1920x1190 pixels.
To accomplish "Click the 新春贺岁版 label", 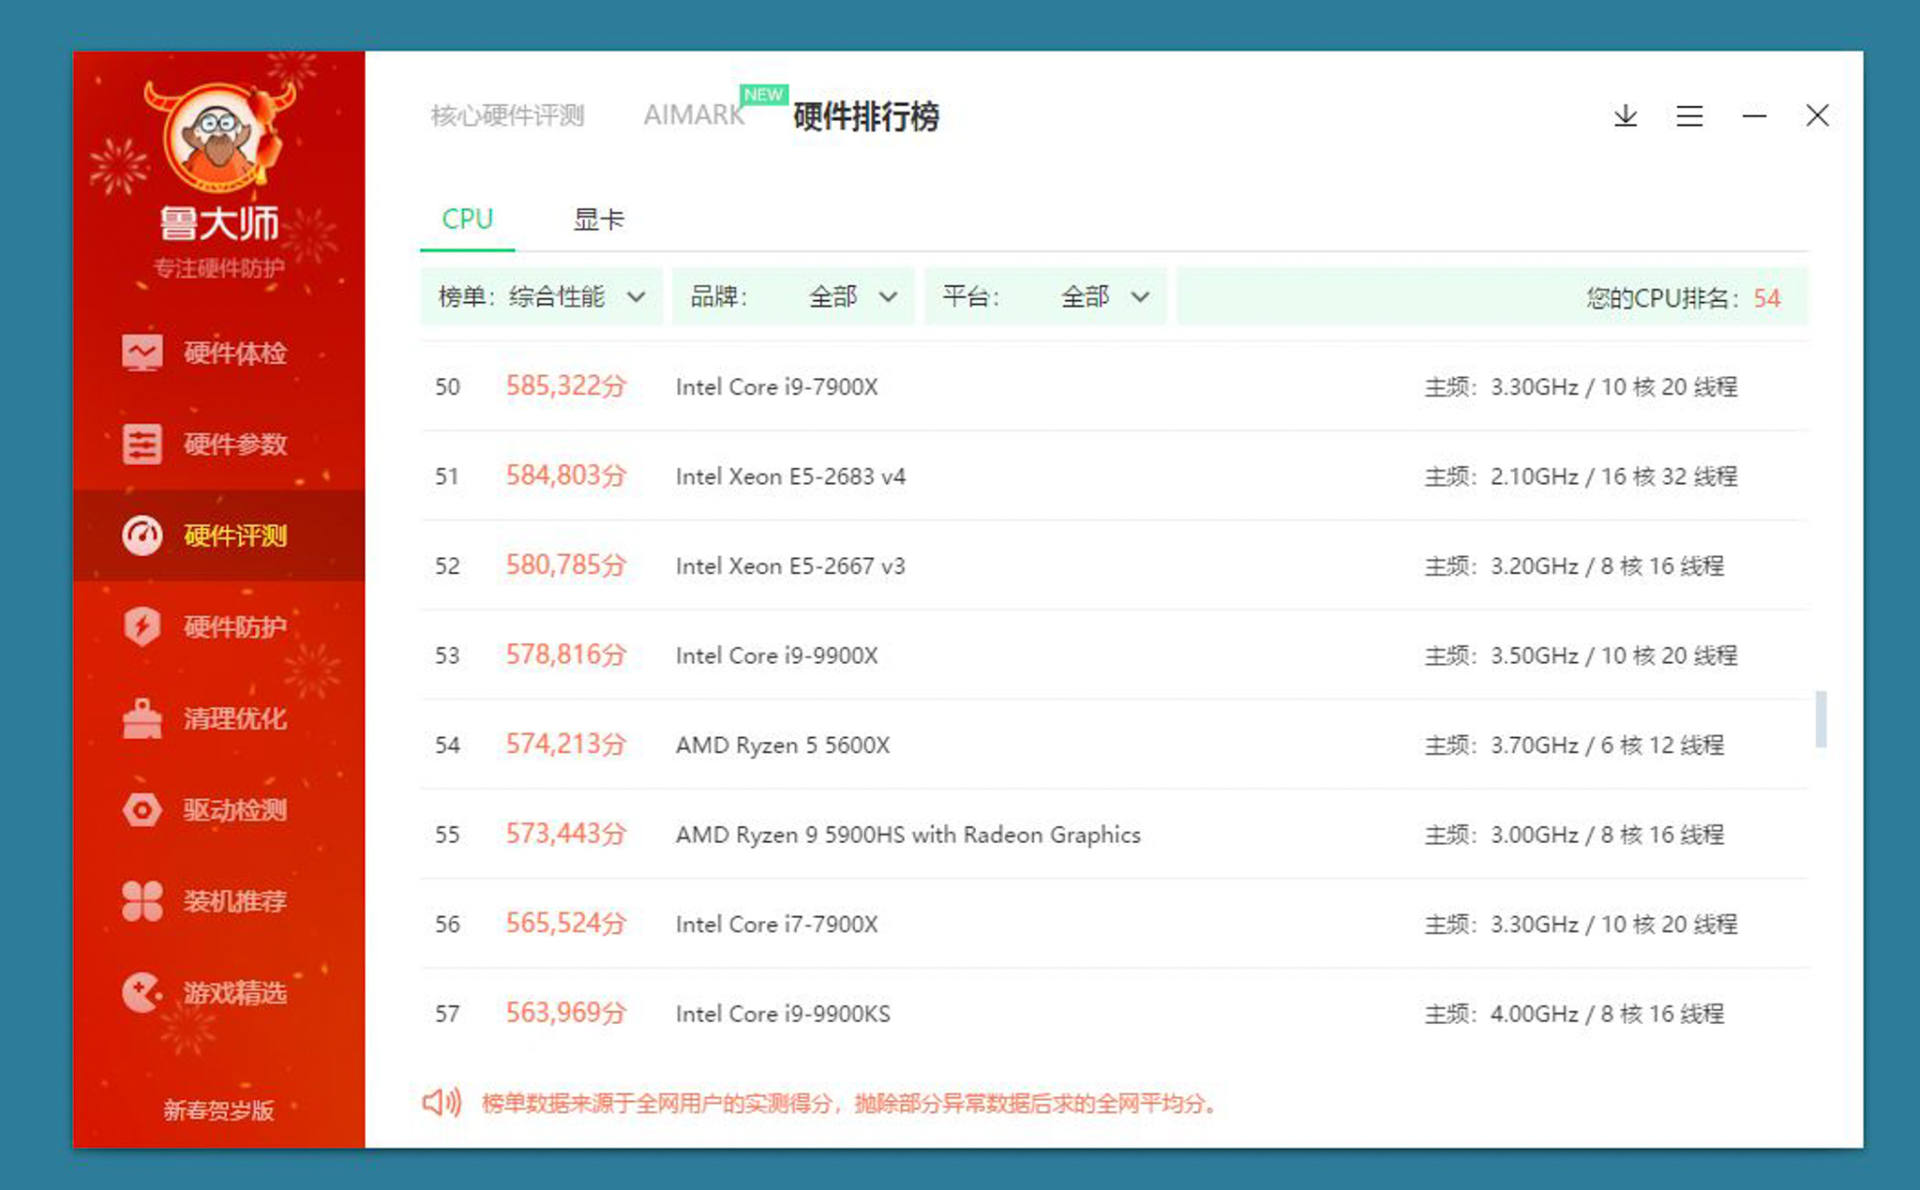I will pos(219,1110).
